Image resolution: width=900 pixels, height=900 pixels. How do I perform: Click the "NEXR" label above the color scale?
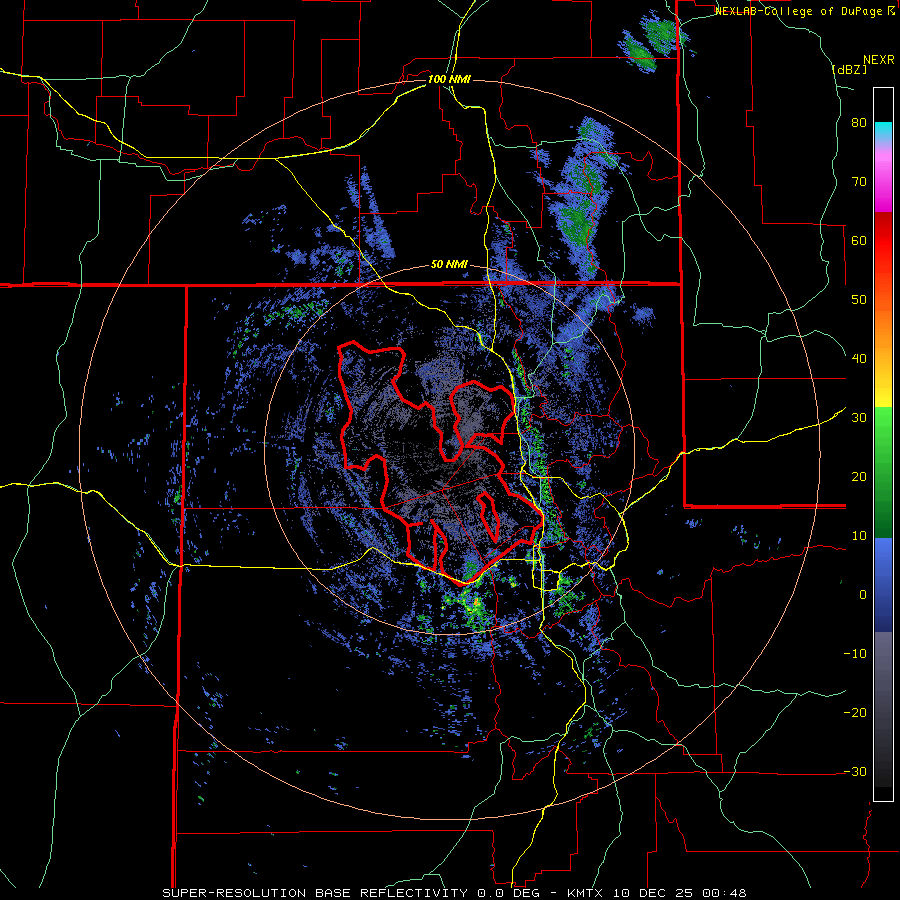click(878, 60)
